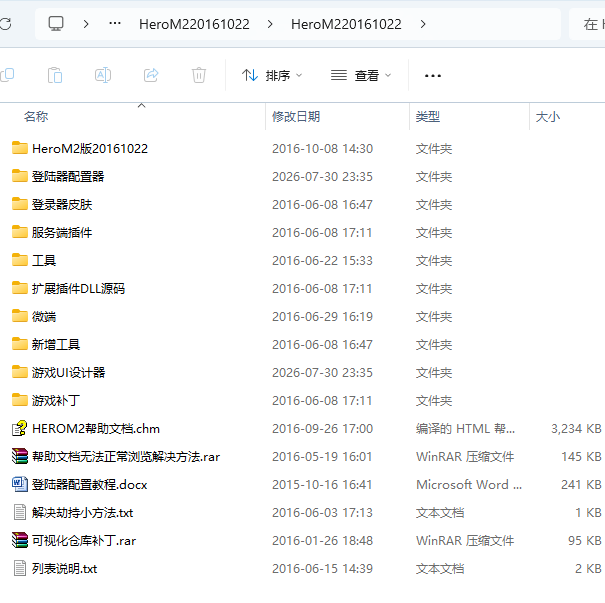Select the 游戏补丁 folder icon

tap(20, 400)
